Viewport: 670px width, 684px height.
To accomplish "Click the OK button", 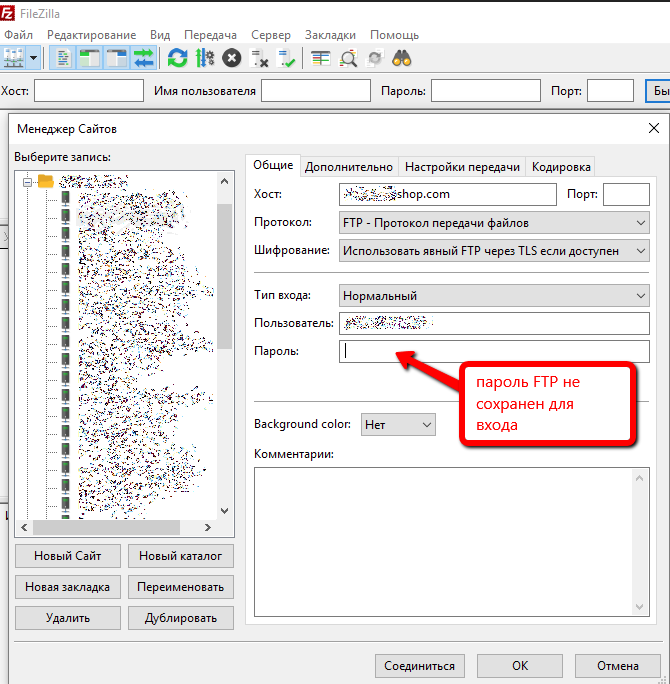I will (x=520, y=666).
